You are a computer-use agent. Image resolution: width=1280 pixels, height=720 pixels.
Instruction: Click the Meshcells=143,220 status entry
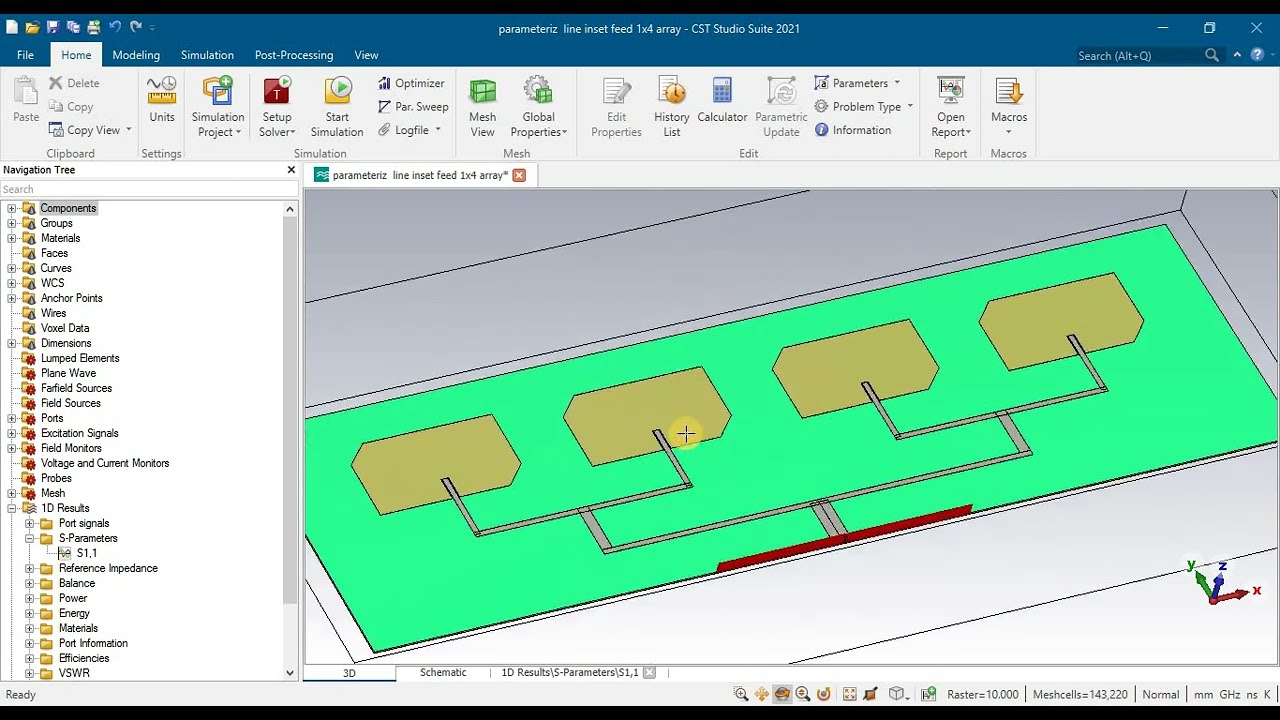coord(1080,694)
